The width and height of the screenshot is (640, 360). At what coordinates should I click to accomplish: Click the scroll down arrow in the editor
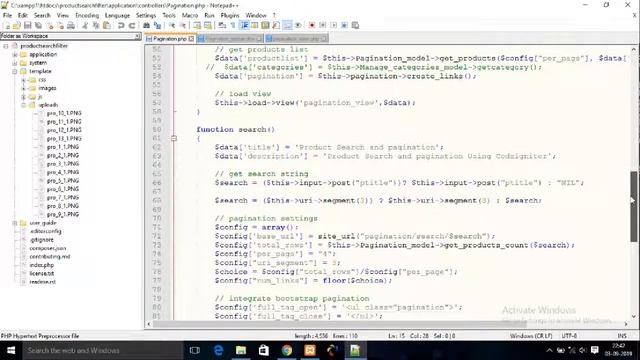click(x=633, y=316)
